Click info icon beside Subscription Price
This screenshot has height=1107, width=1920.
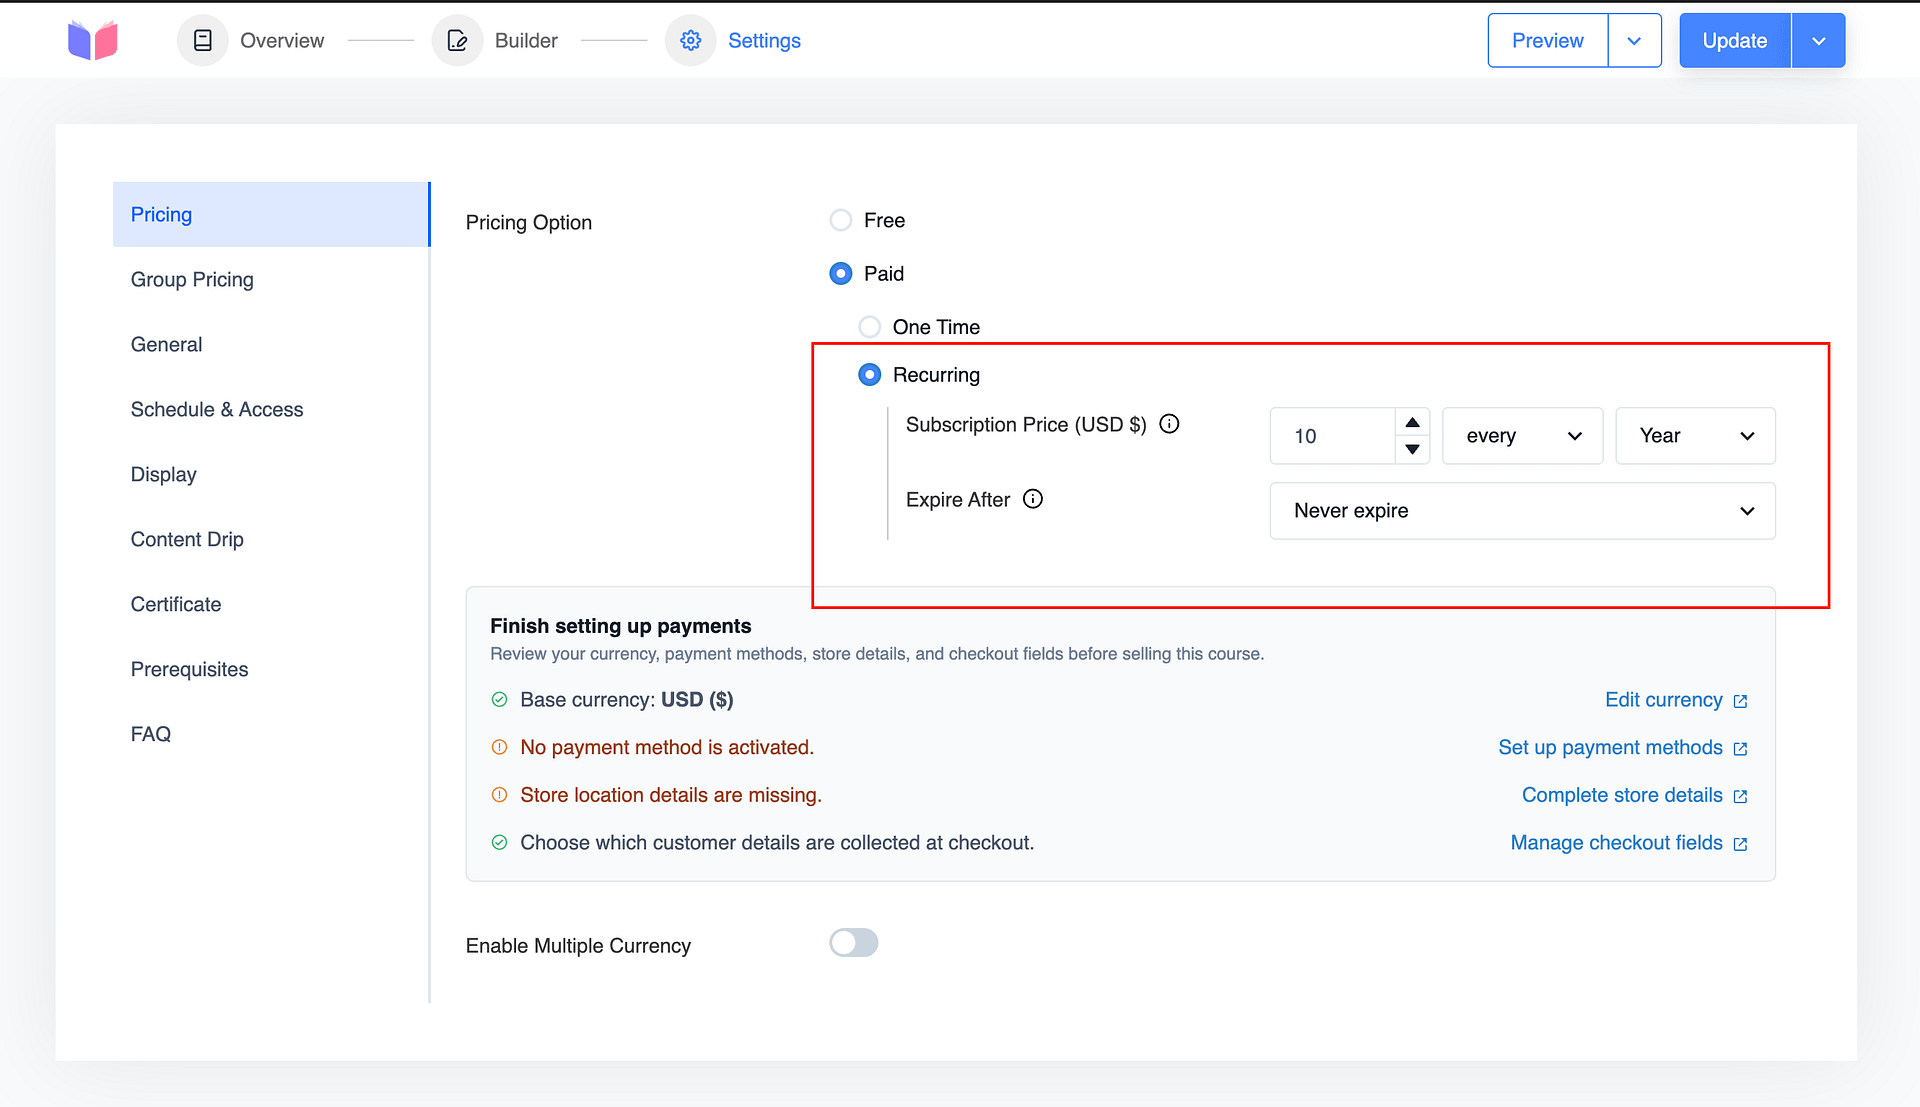point(1169,424)
